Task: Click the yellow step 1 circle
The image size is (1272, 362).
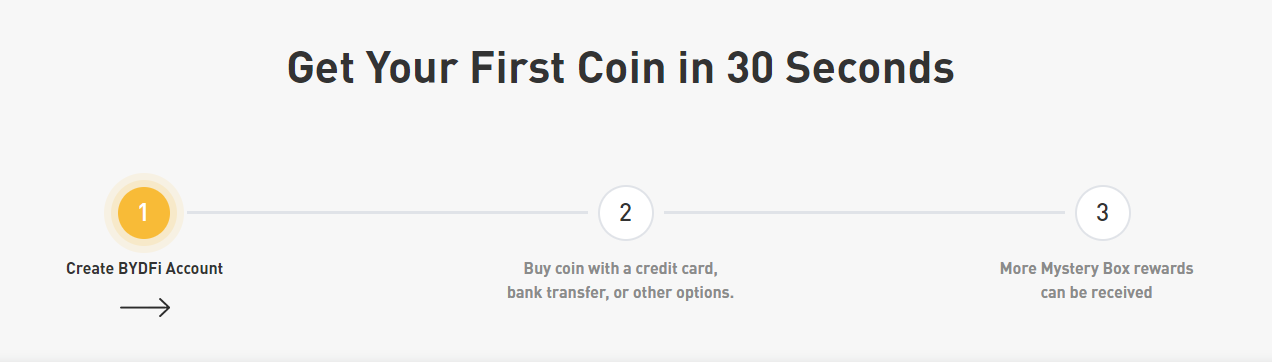Action: click(x=144, y=212)
